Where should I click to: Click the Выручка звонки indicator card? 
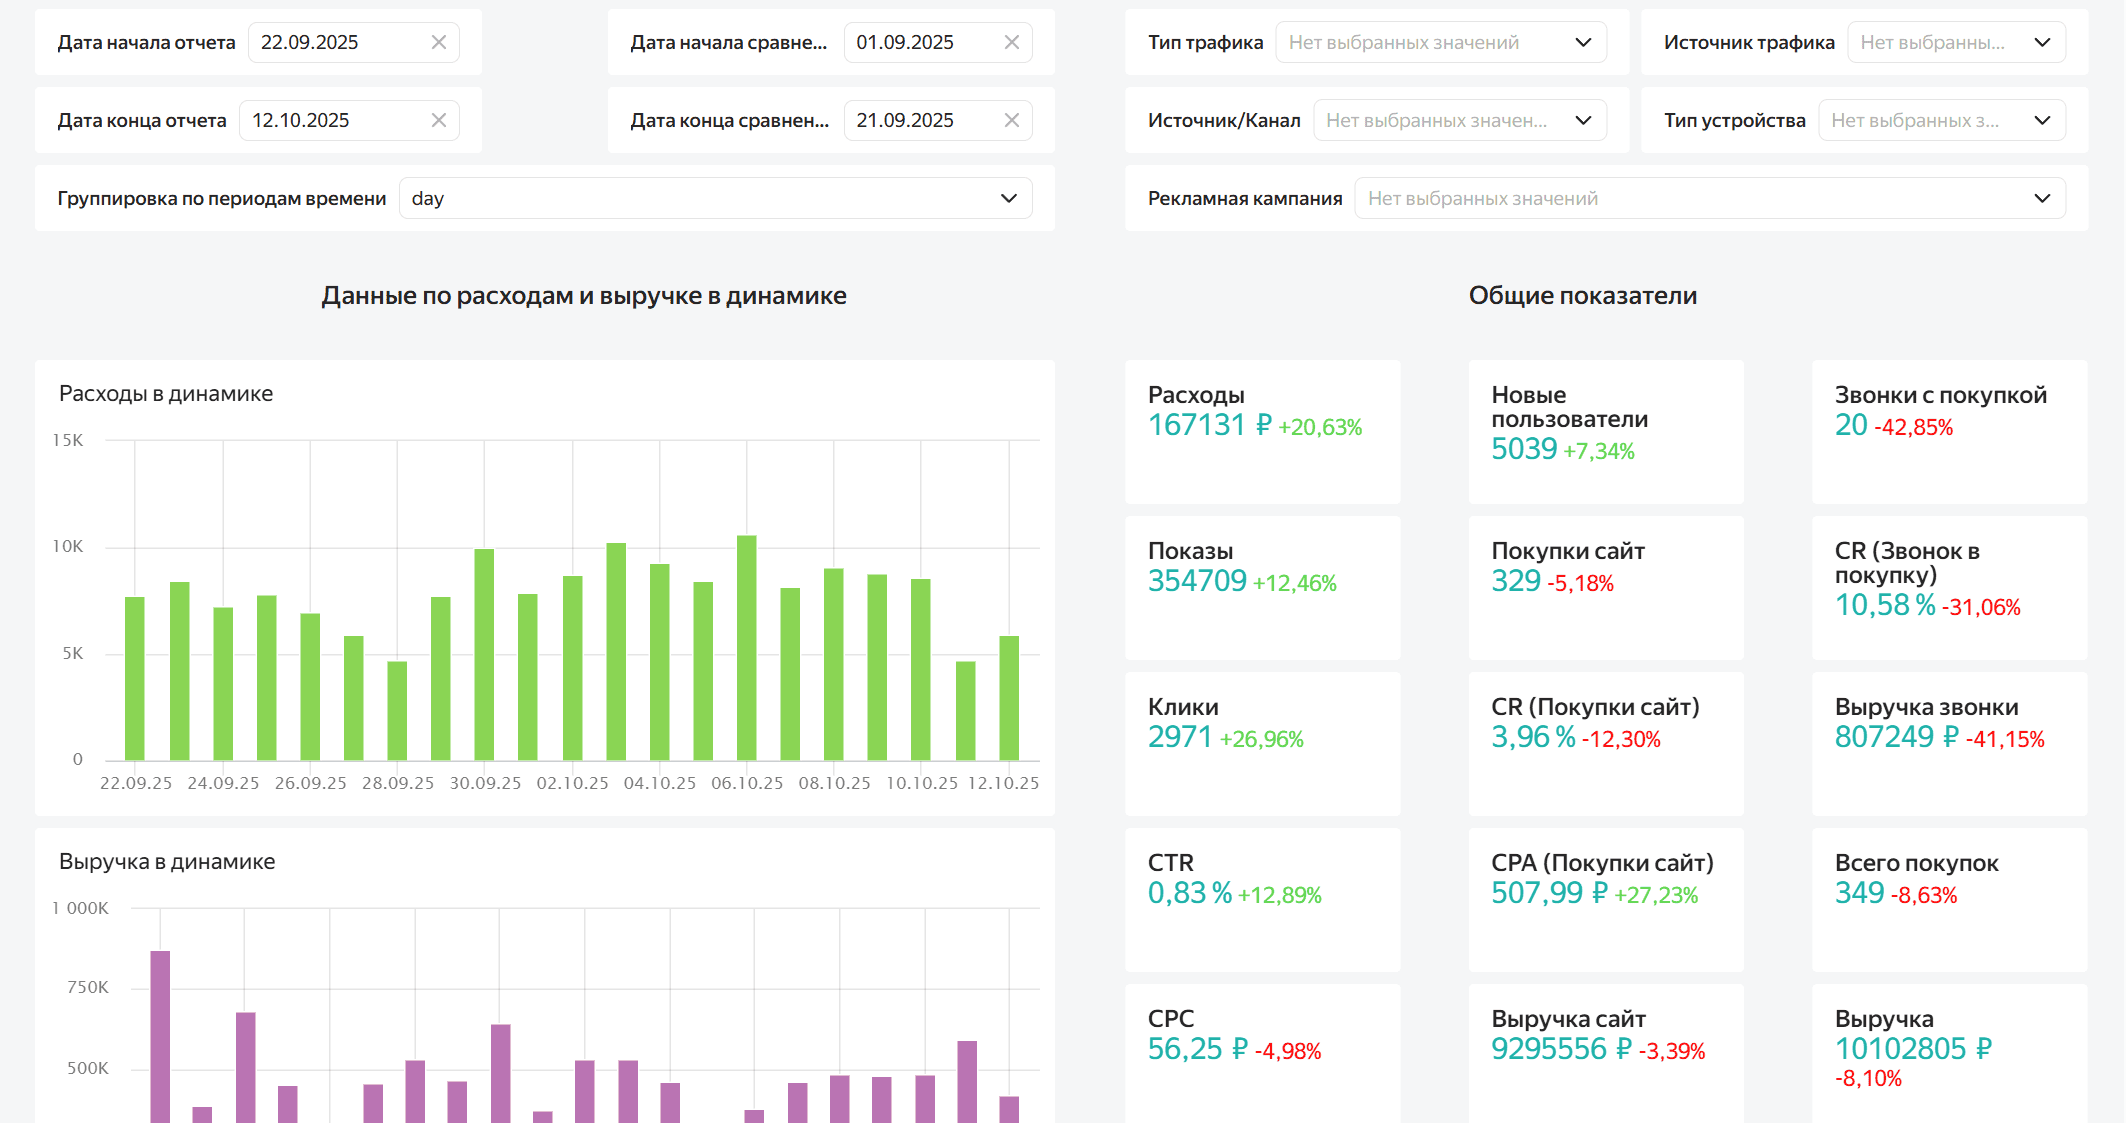pos(1948,743)
